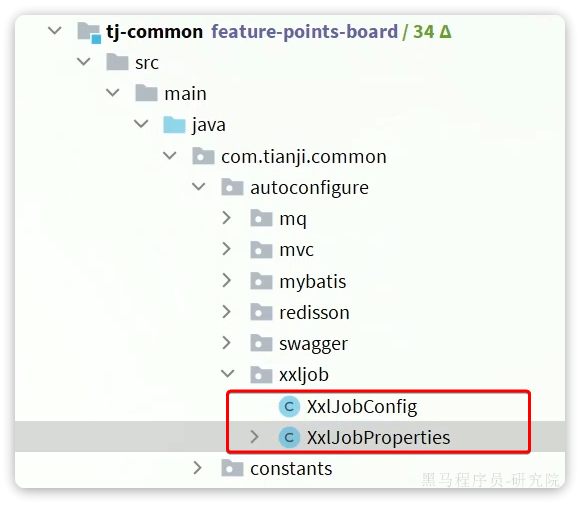The image size is (580, 505).
Task: Expand the mq package
Action: click(227, 218)
